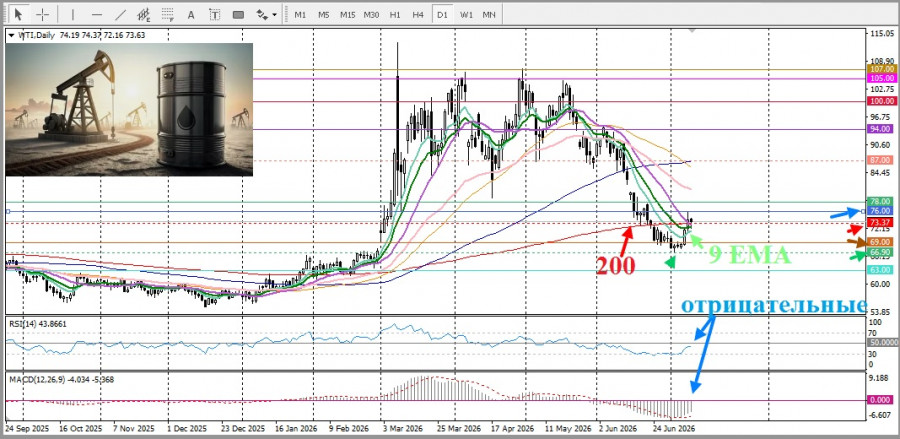
Task: Switch to M1 timeframe
Action: point(300,14)
